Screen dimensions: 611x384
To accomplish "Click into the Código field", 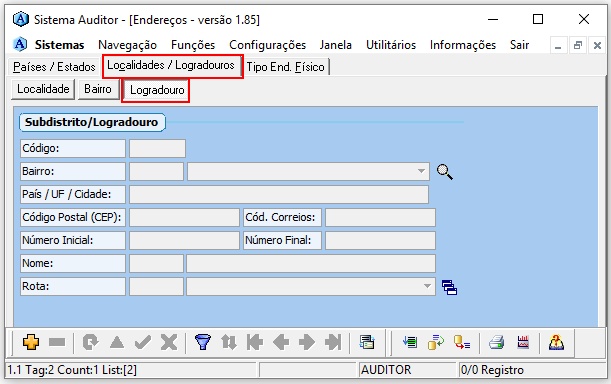I will (157, 149).
